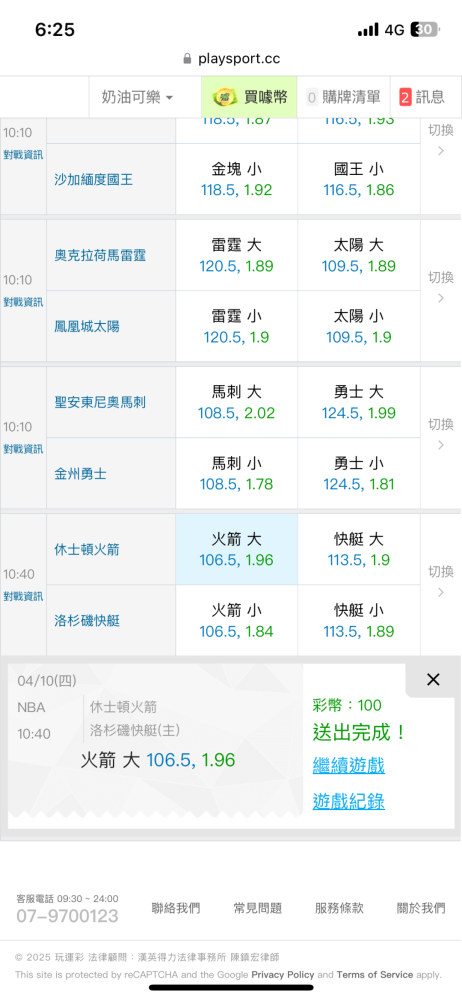Viewport: 462px width, 1000px height.
Task: Deselect highlighted 火箭 大 106.5 cell
Action: (236, 550)
